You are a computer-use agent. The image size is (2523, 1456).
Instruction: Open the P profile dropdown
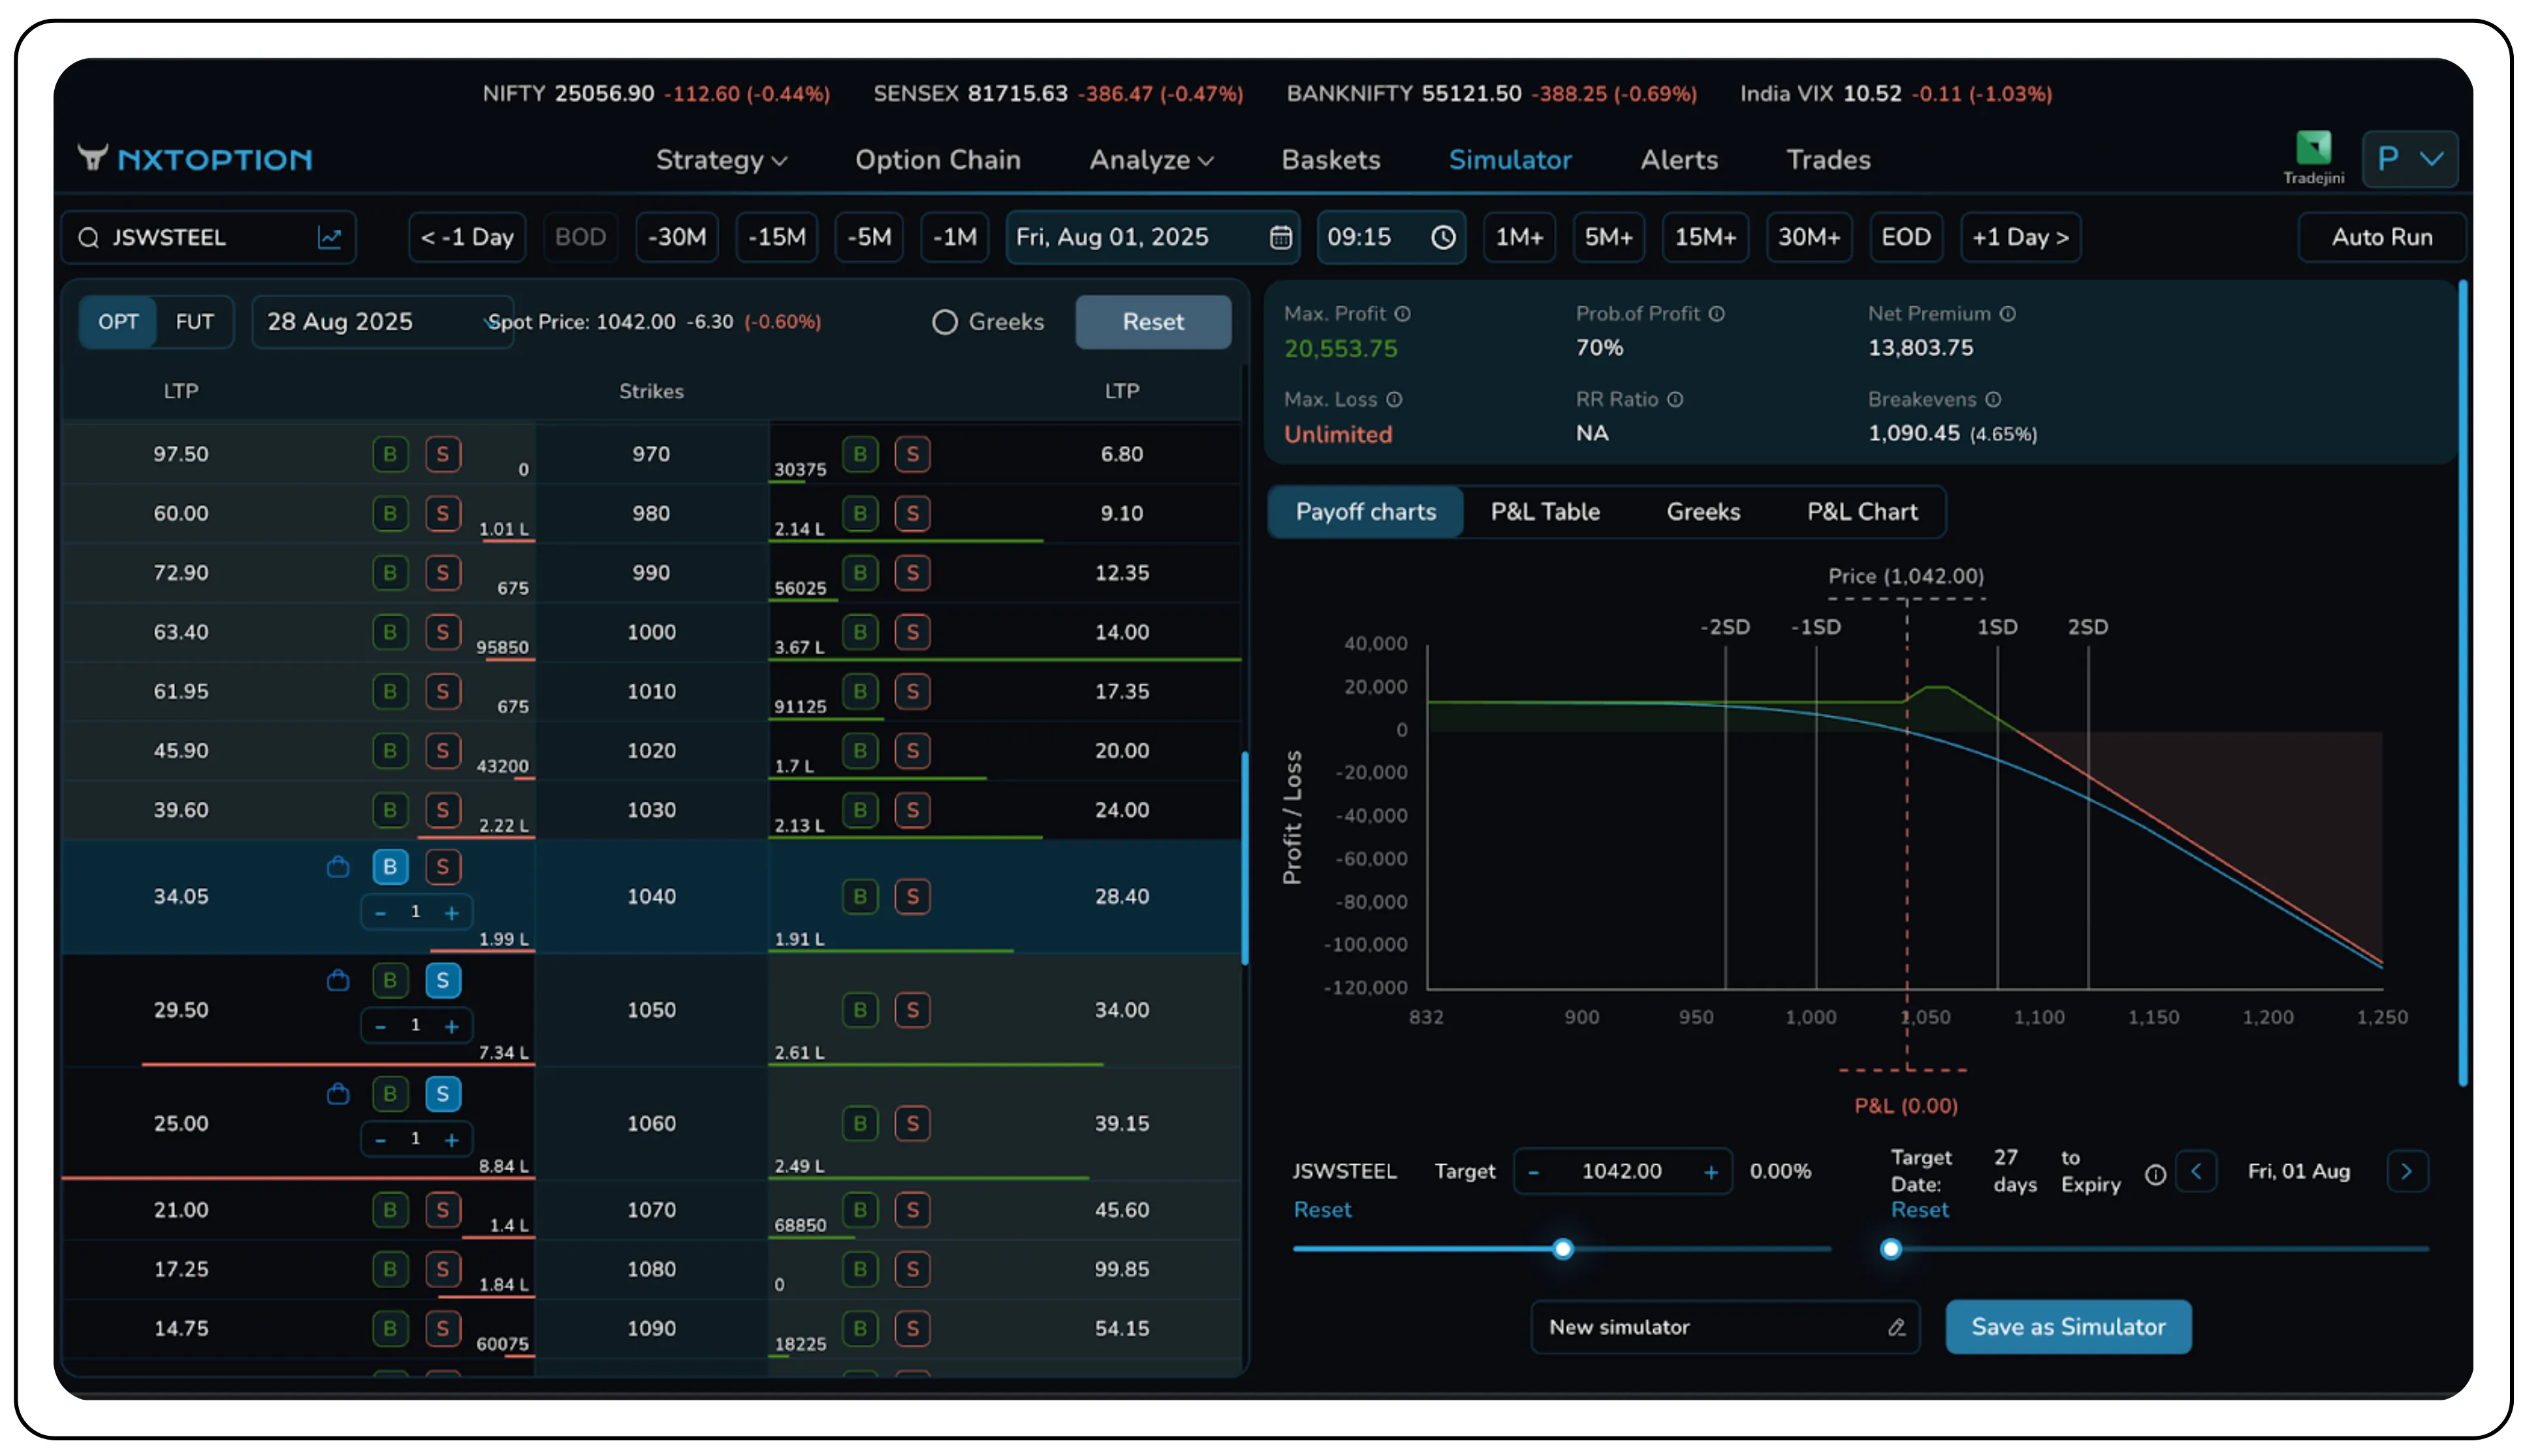[2410, 158]
